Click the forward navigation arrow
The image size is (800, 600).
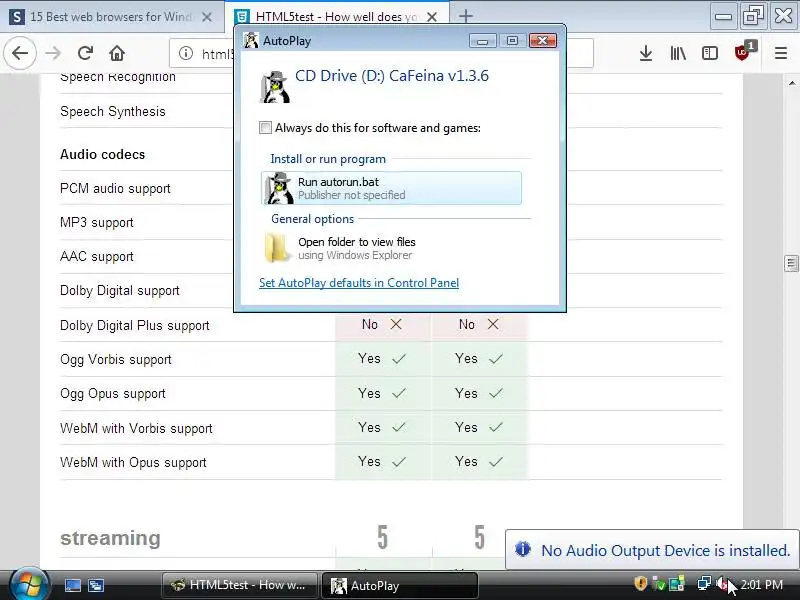tap(53, 53)
